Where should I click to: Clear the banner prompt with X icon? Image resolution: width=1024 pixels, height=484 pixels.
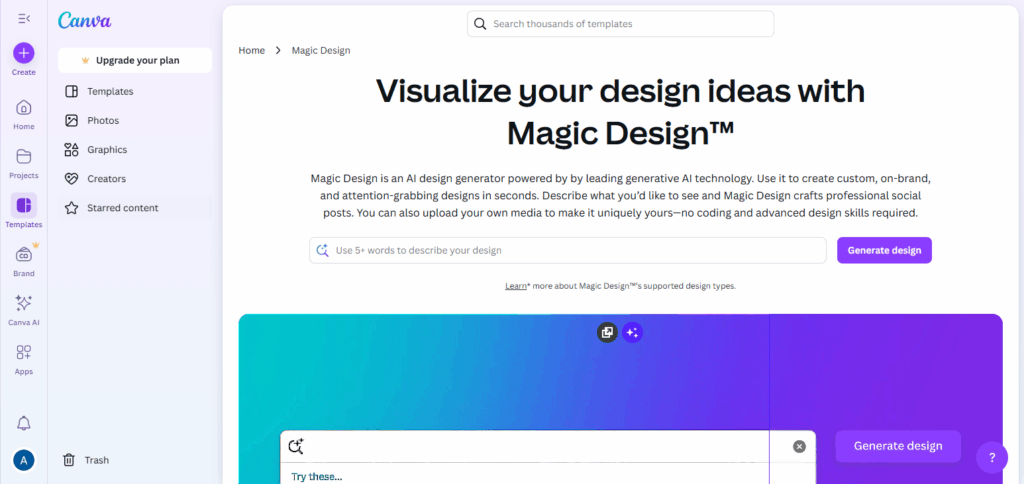pyautogui.click(x=799, y=447)
